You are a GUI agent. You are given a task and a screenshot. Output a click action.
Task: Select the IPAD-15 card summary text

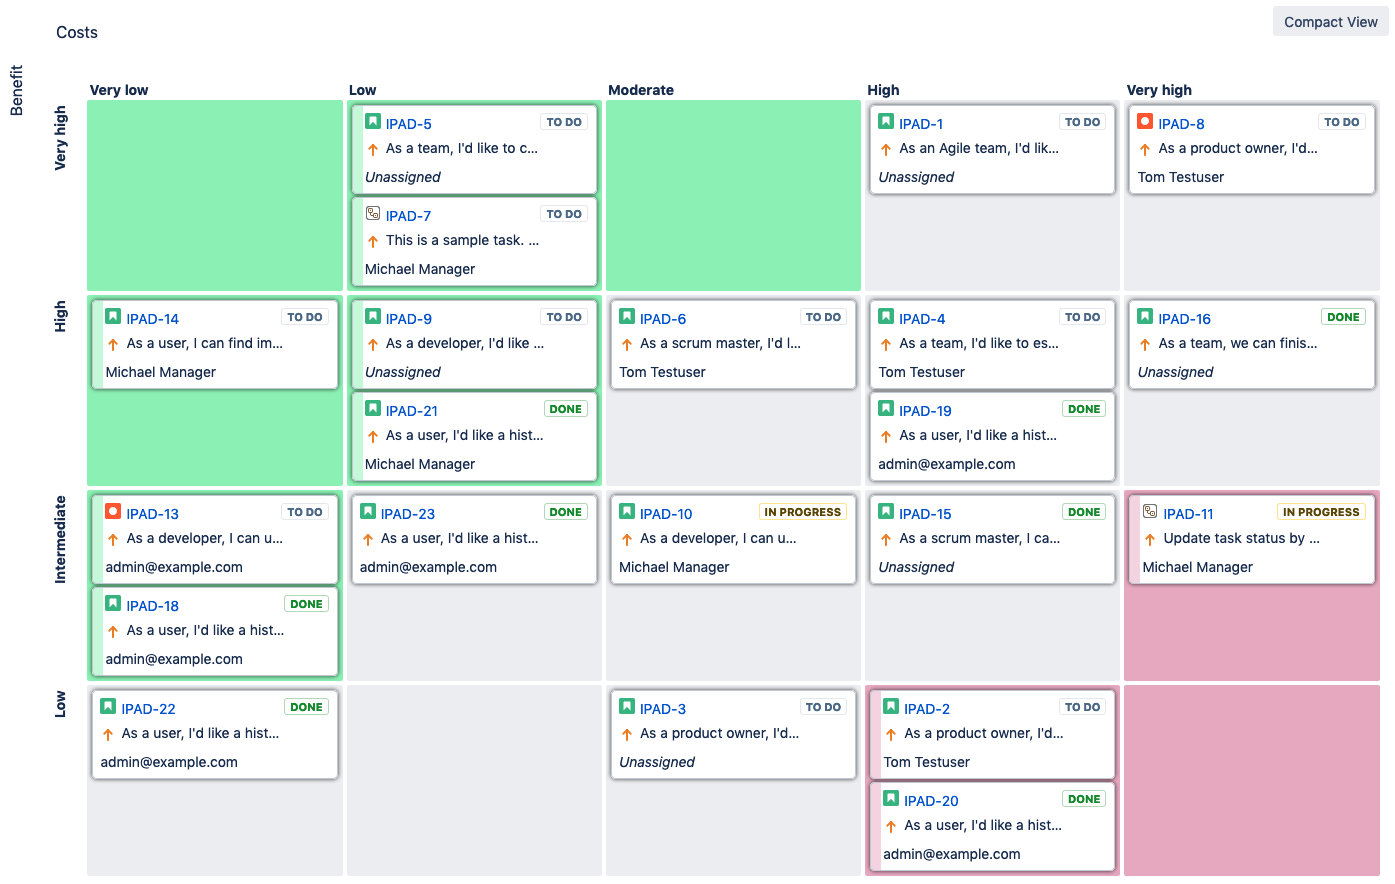[x=979, y=538]
